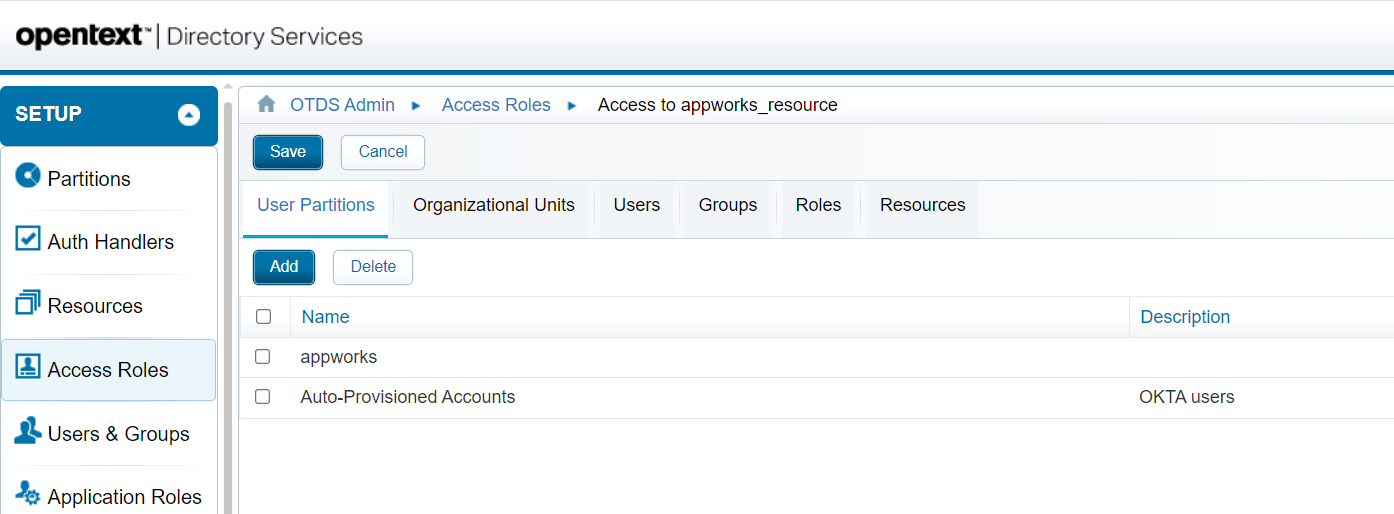Click the Partitions disc icon in sidebar
Image resolution: width=1394 pixels, height=514 pixels.
coord(28,176)
